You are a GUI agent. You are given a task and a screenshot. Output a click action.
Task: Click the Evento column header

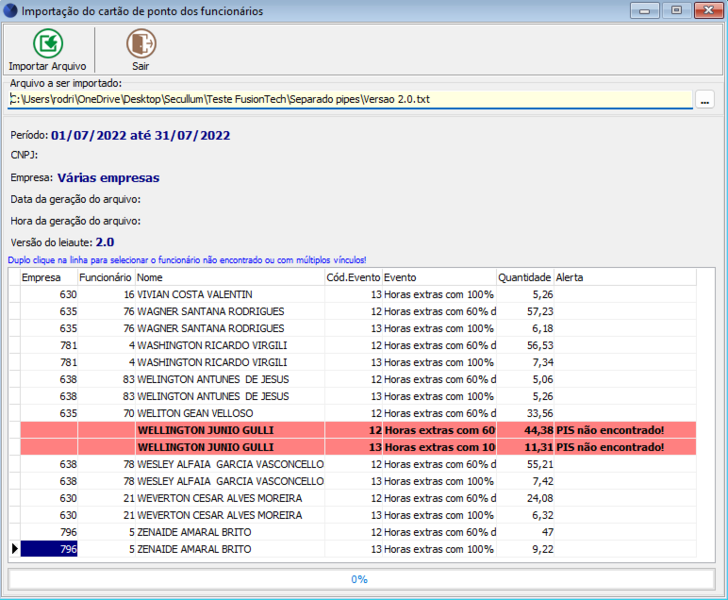440,277
